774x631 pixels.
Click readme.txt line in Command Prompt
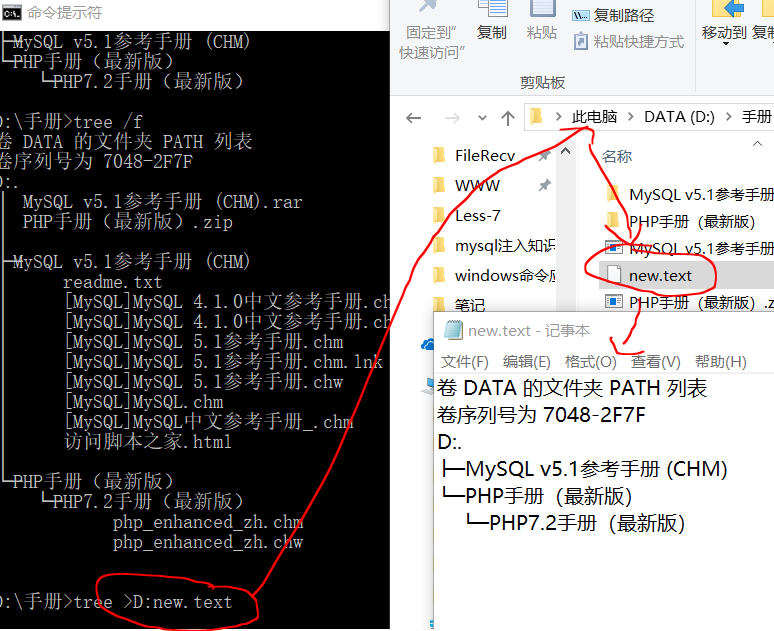[113, 282]
